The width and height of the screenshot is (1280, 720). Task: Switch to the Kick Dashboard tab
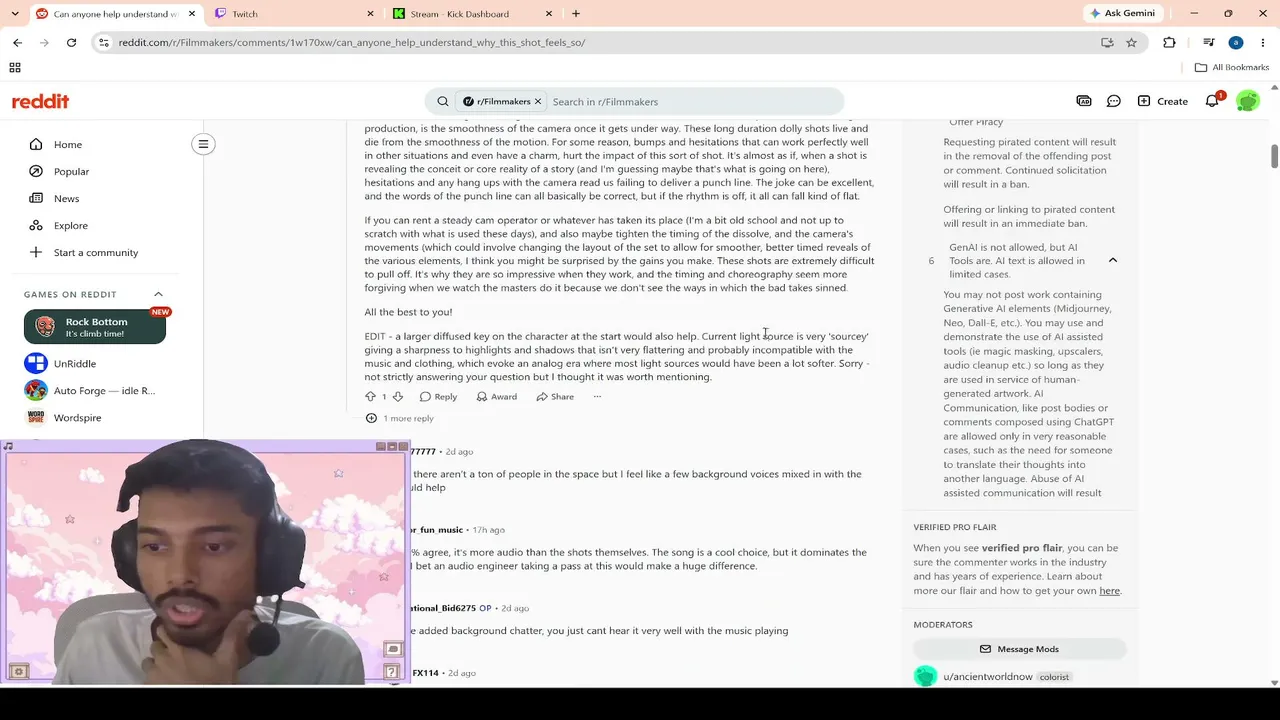pos(472,14)
